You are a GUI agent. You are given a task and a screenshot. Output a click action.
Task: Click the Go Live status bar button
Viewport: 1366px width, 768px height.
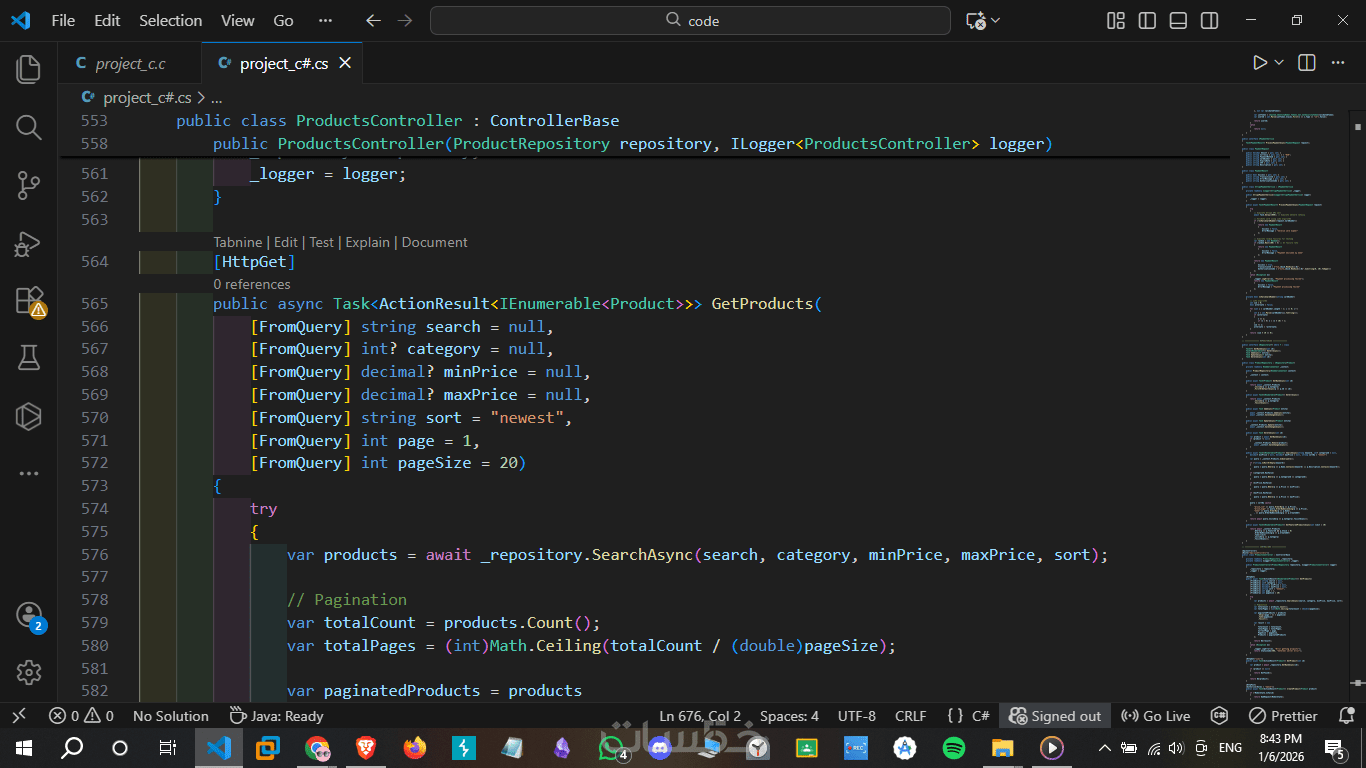1155,716
